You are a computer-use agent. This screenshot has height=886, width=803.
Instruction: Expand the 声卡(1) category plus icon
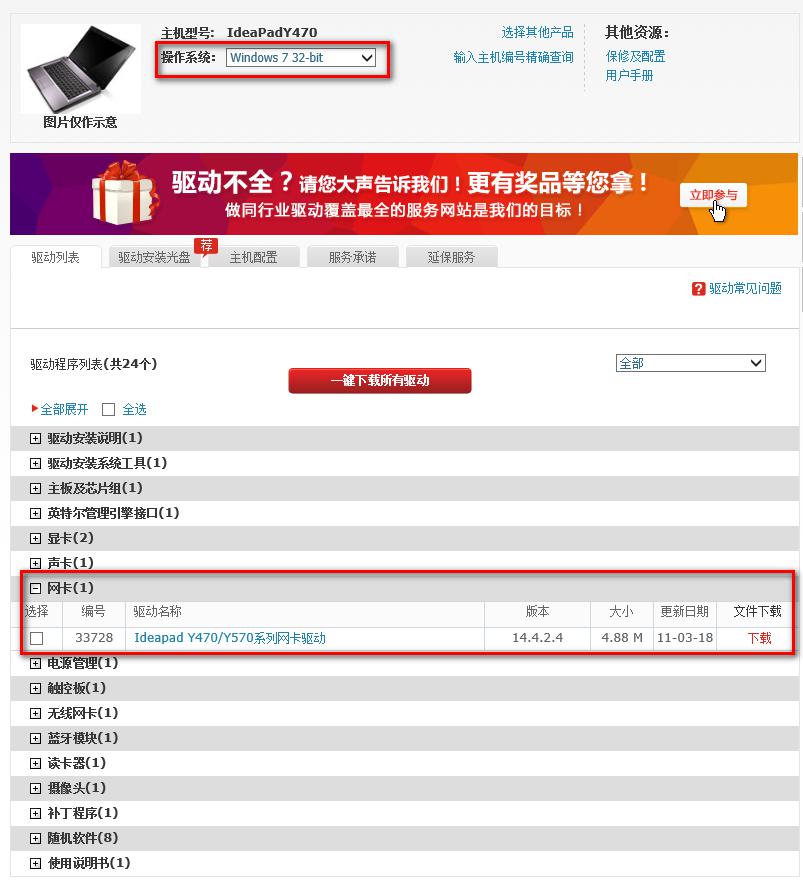pos(35,563)
